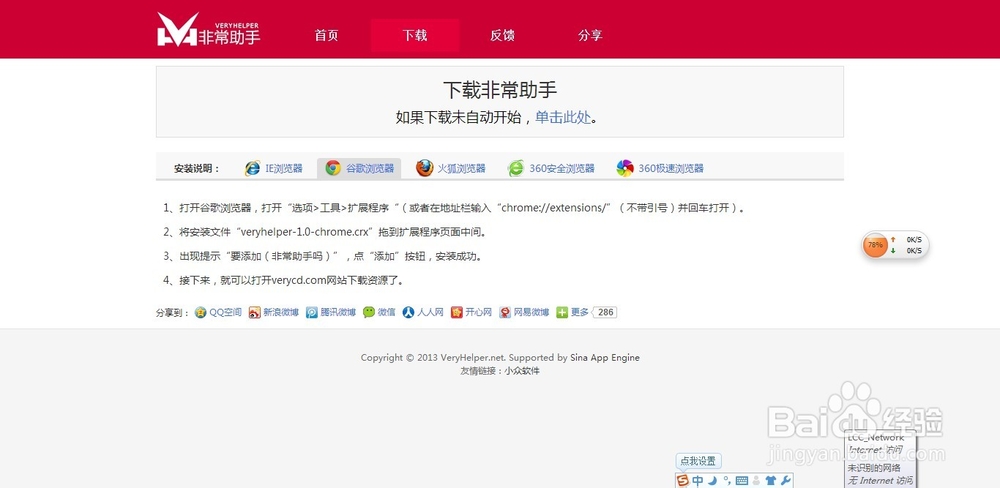1000x488 pixels.
Task: Go to the 反馈 feedback tab
Action: 502,35
